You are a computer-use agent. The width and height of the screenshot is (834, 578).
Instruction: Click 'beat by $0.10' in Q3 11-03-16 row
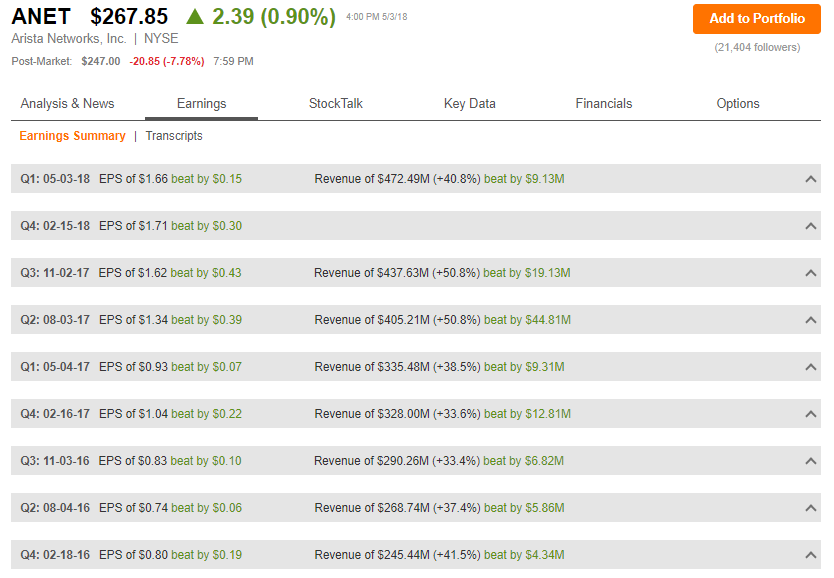[x=206, y=461]
